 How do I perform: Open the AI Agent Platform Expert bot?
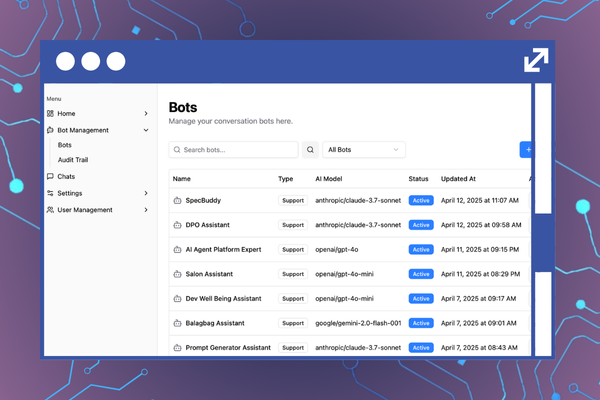click(223, 250)
